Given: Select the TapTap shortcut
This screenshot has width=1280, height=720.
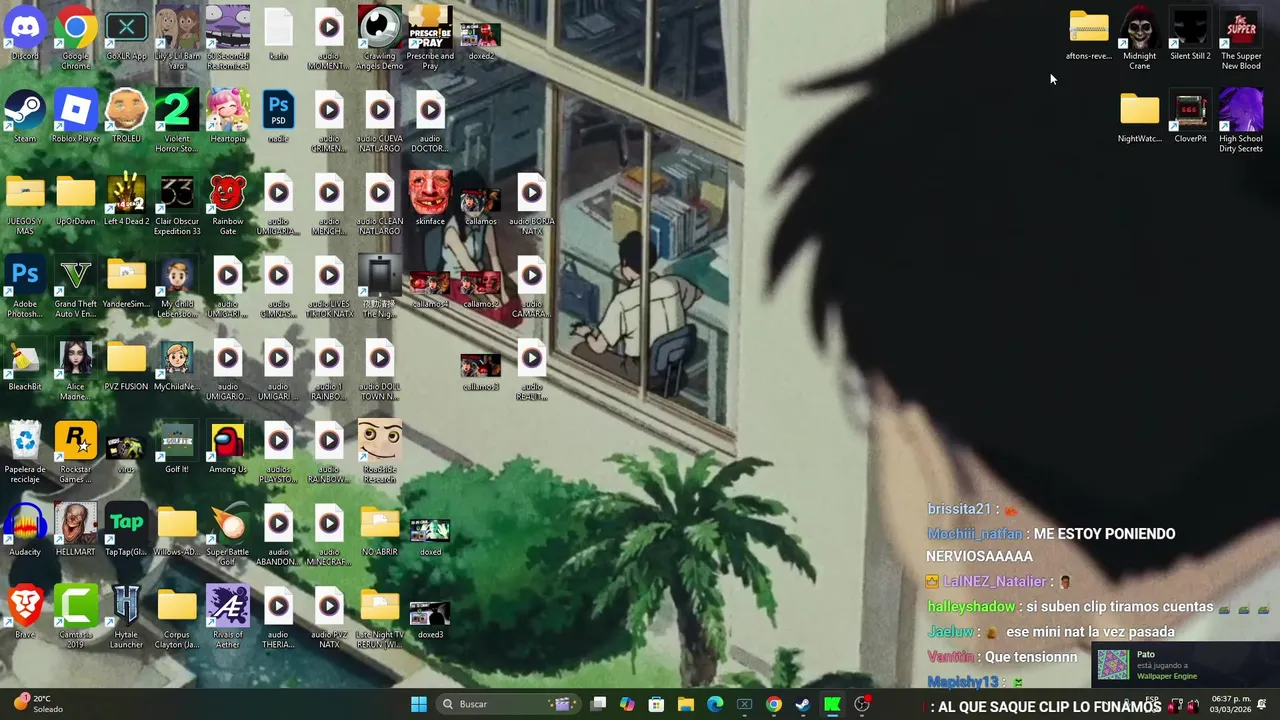Looking at the screenshot, I should (x=126, y=530).
